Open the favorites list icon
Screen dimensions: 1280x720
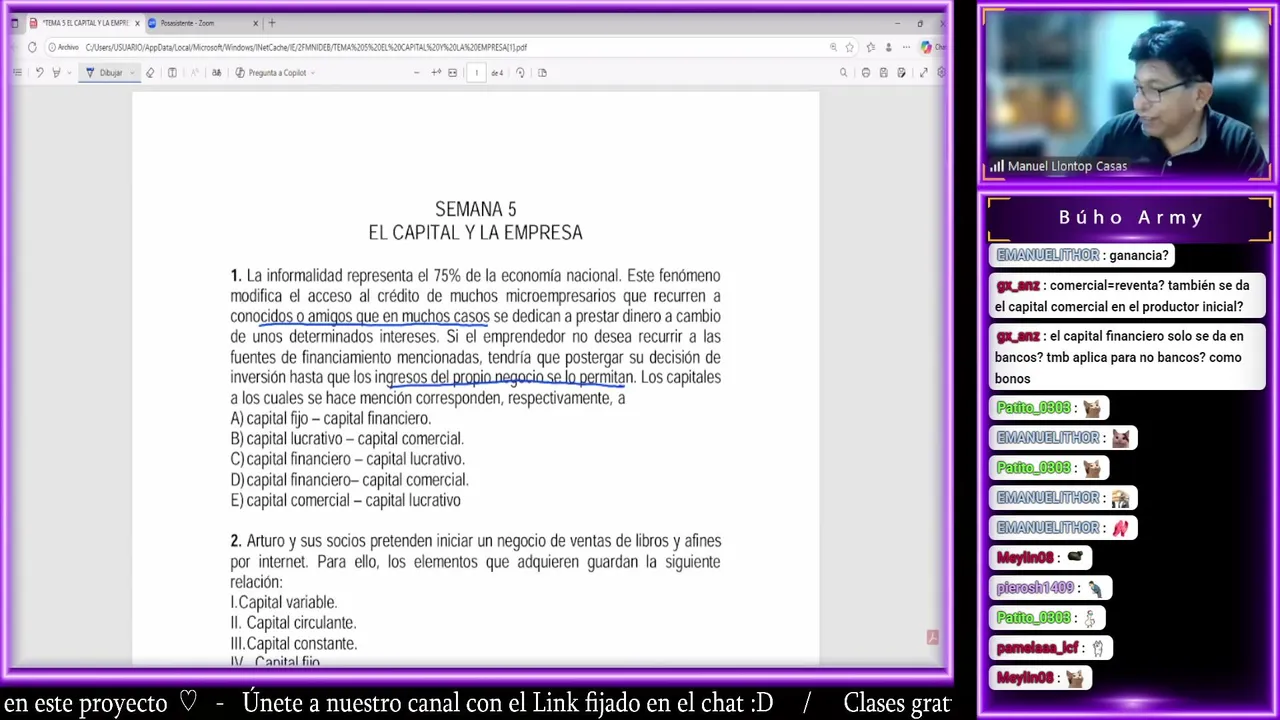[x=870, y=47]
